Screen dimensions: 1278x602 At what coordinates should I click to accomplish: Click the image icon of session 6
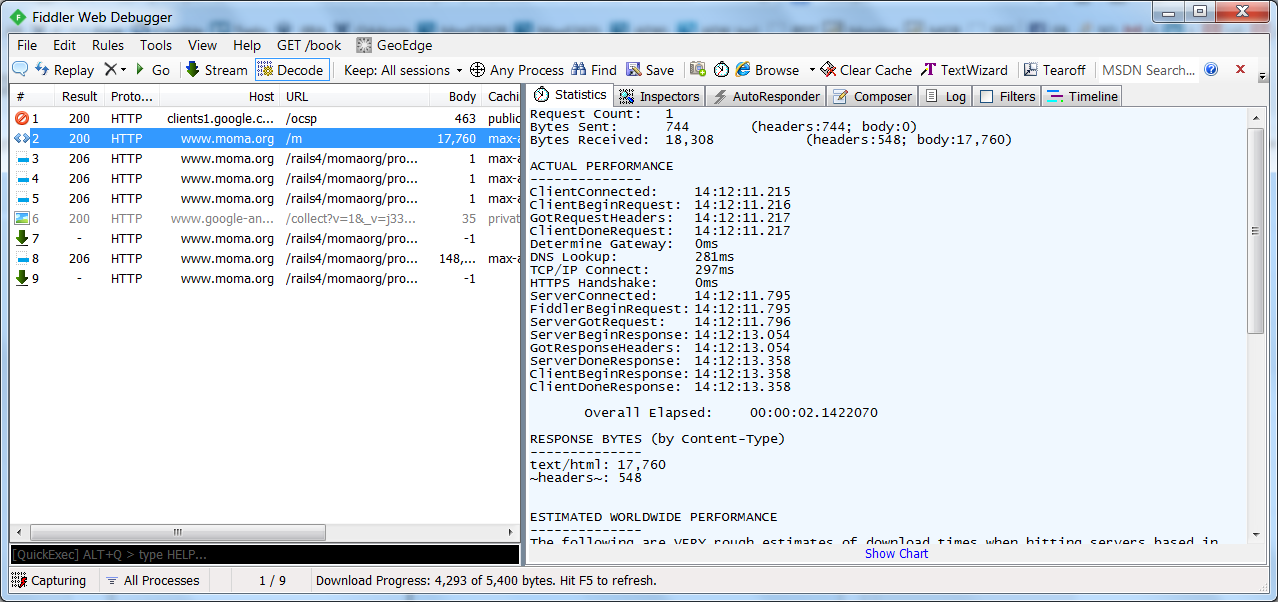(22, 218)
